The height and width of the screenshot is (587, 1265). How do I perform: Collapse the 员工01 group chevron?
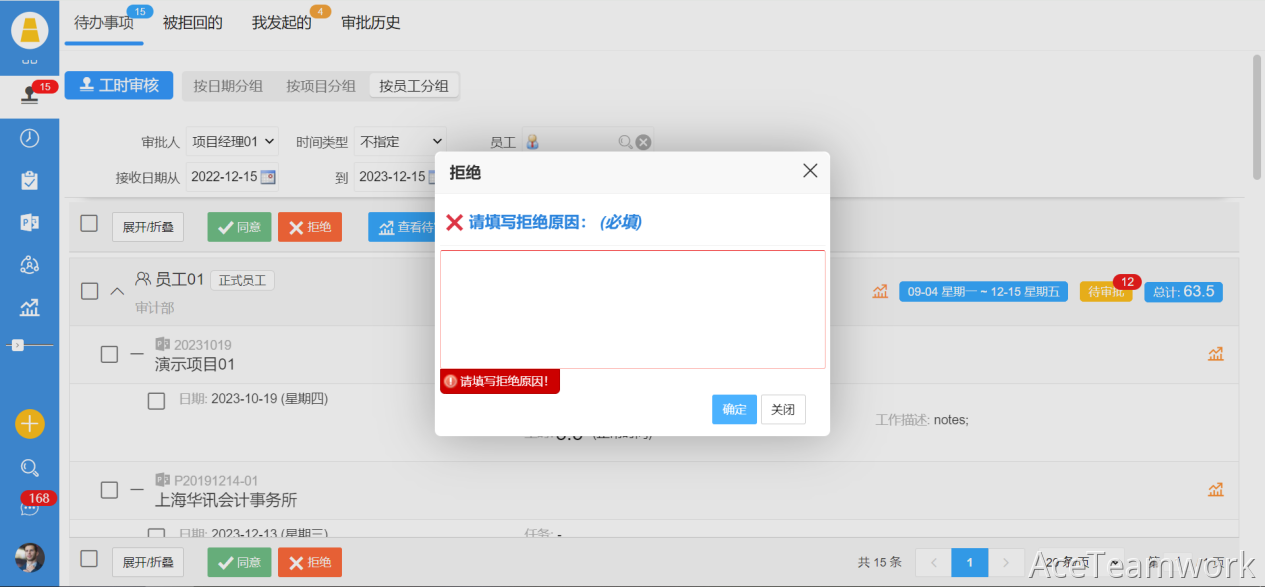point(117,291)
